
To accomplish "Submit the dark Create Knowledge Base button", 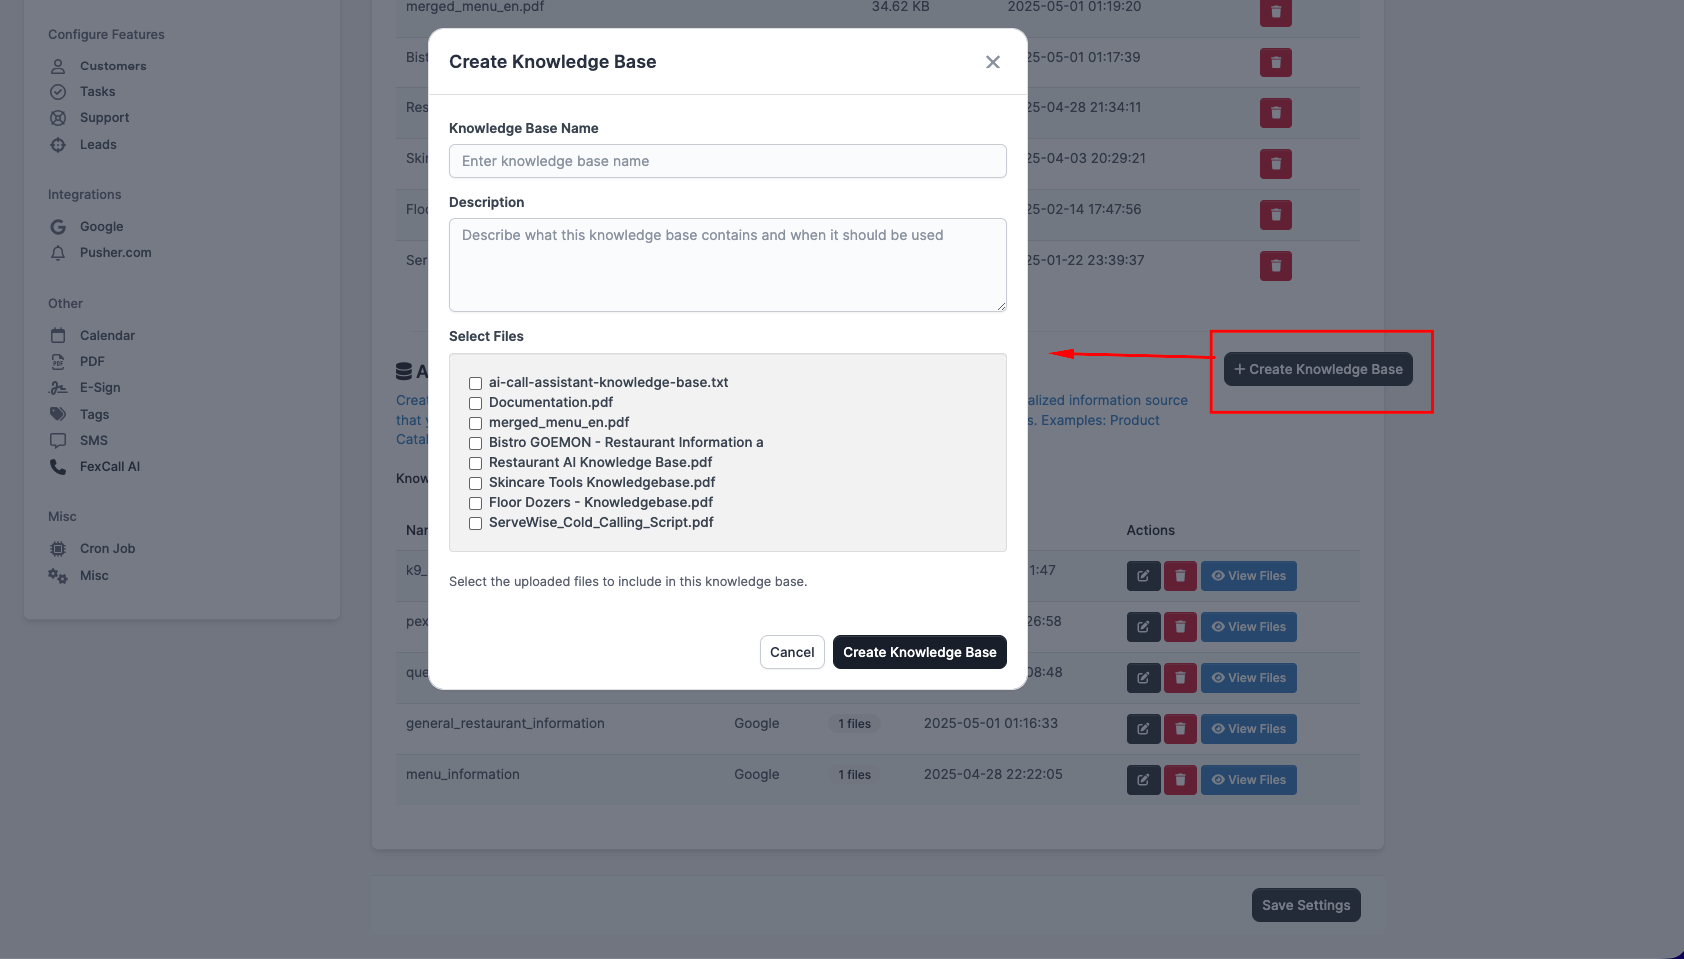I will pos(919,652).
